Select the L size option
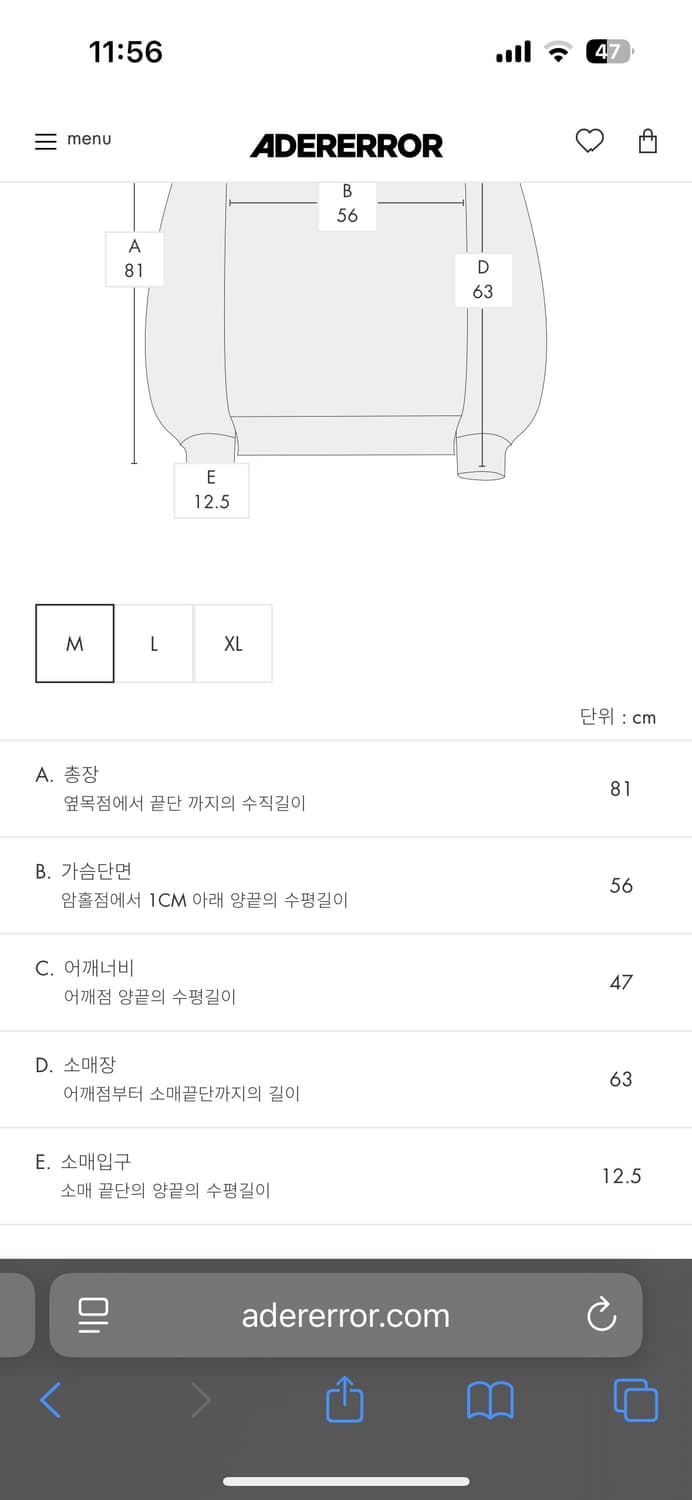Screen dimensions: 692x1500 pos(154,644)
